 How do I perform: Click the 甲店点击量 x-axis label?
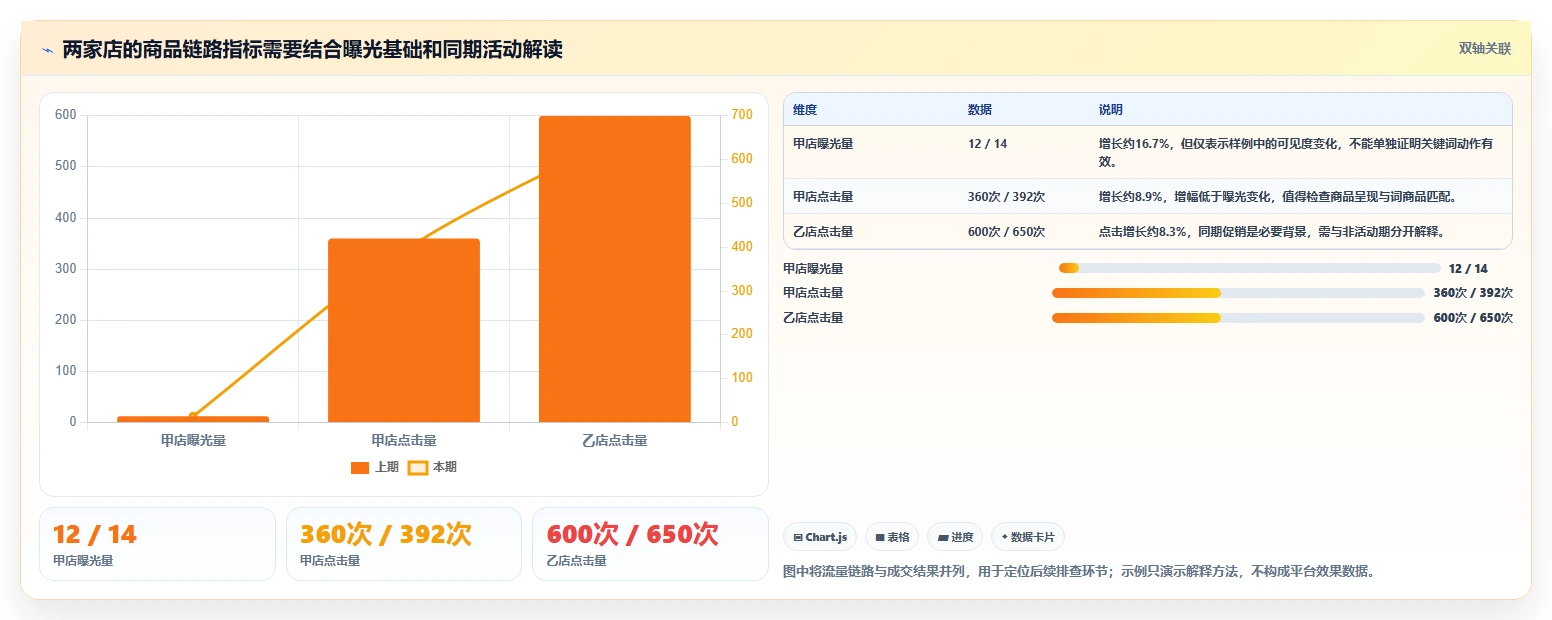pyautogui.click(x=404, y=440)
